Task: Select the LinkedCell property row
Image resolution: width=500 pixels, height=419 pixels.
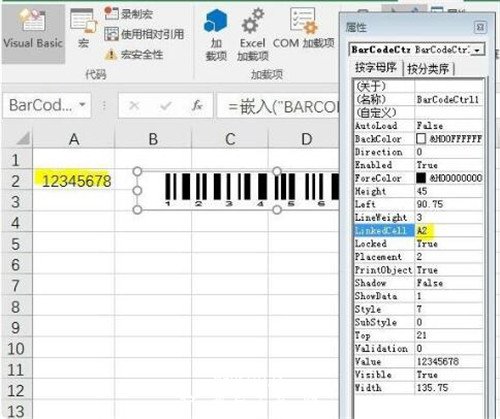Action: coord(418,231)
